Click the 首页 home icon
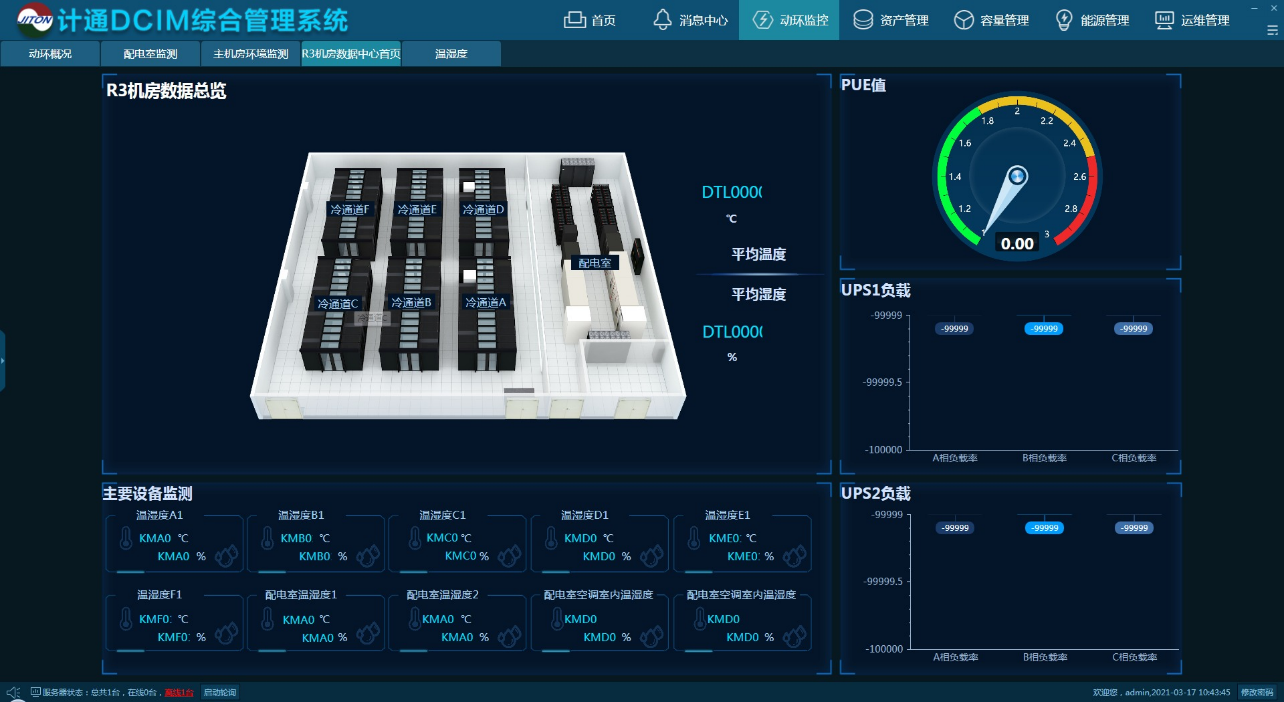Viewport: 1284px width, 702px height. click(574, 20)
